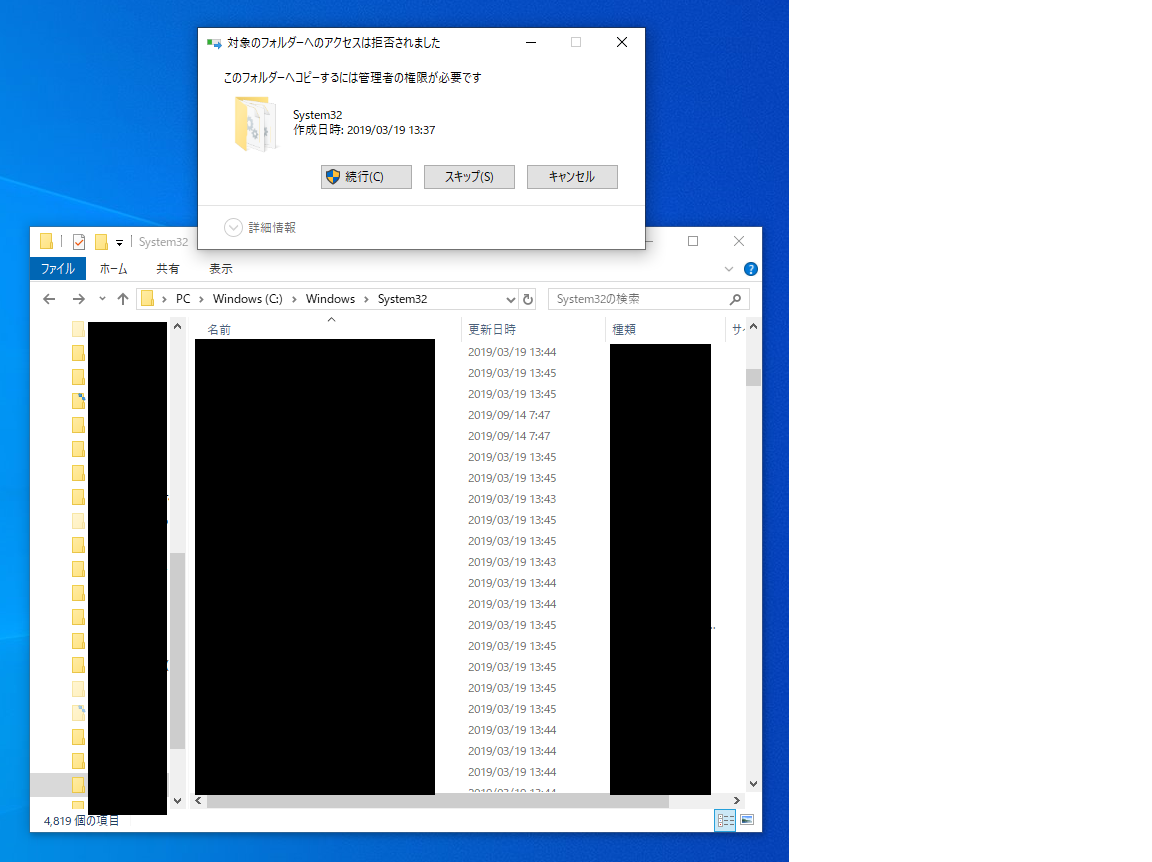Close the System32 Explorer window
Screen dimensions: 1152x862
click(739, 241)
